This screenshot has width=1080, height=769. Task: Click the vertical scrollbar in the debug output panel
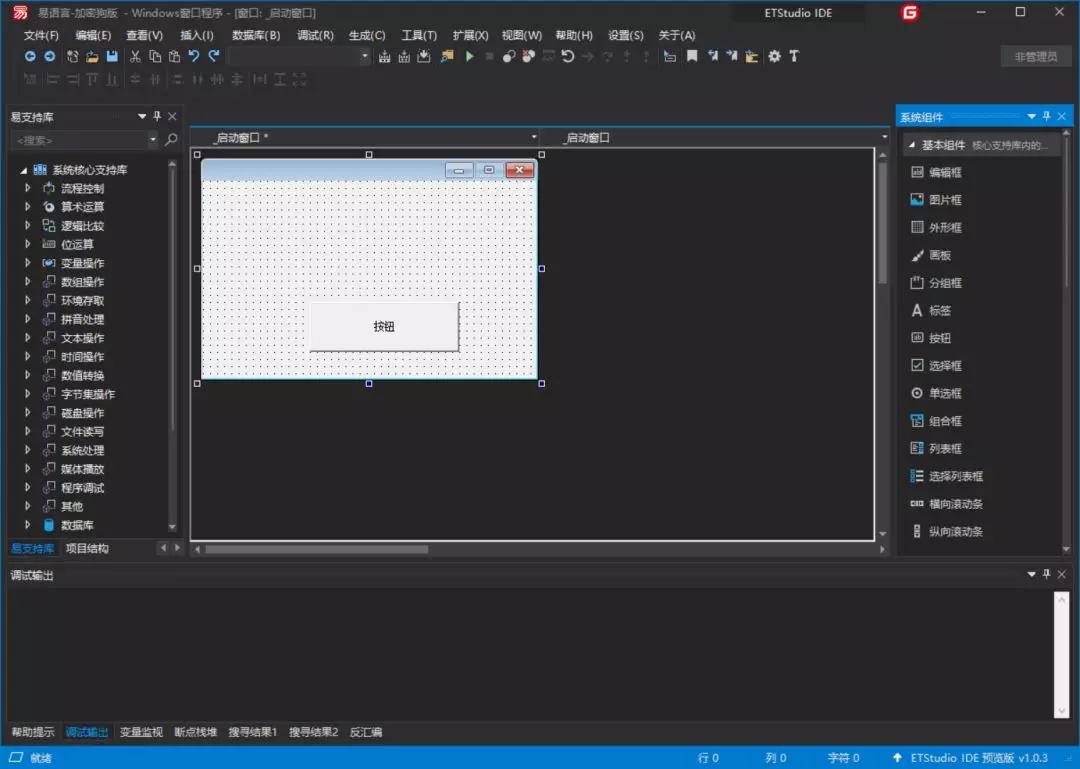click(1063, 650)
